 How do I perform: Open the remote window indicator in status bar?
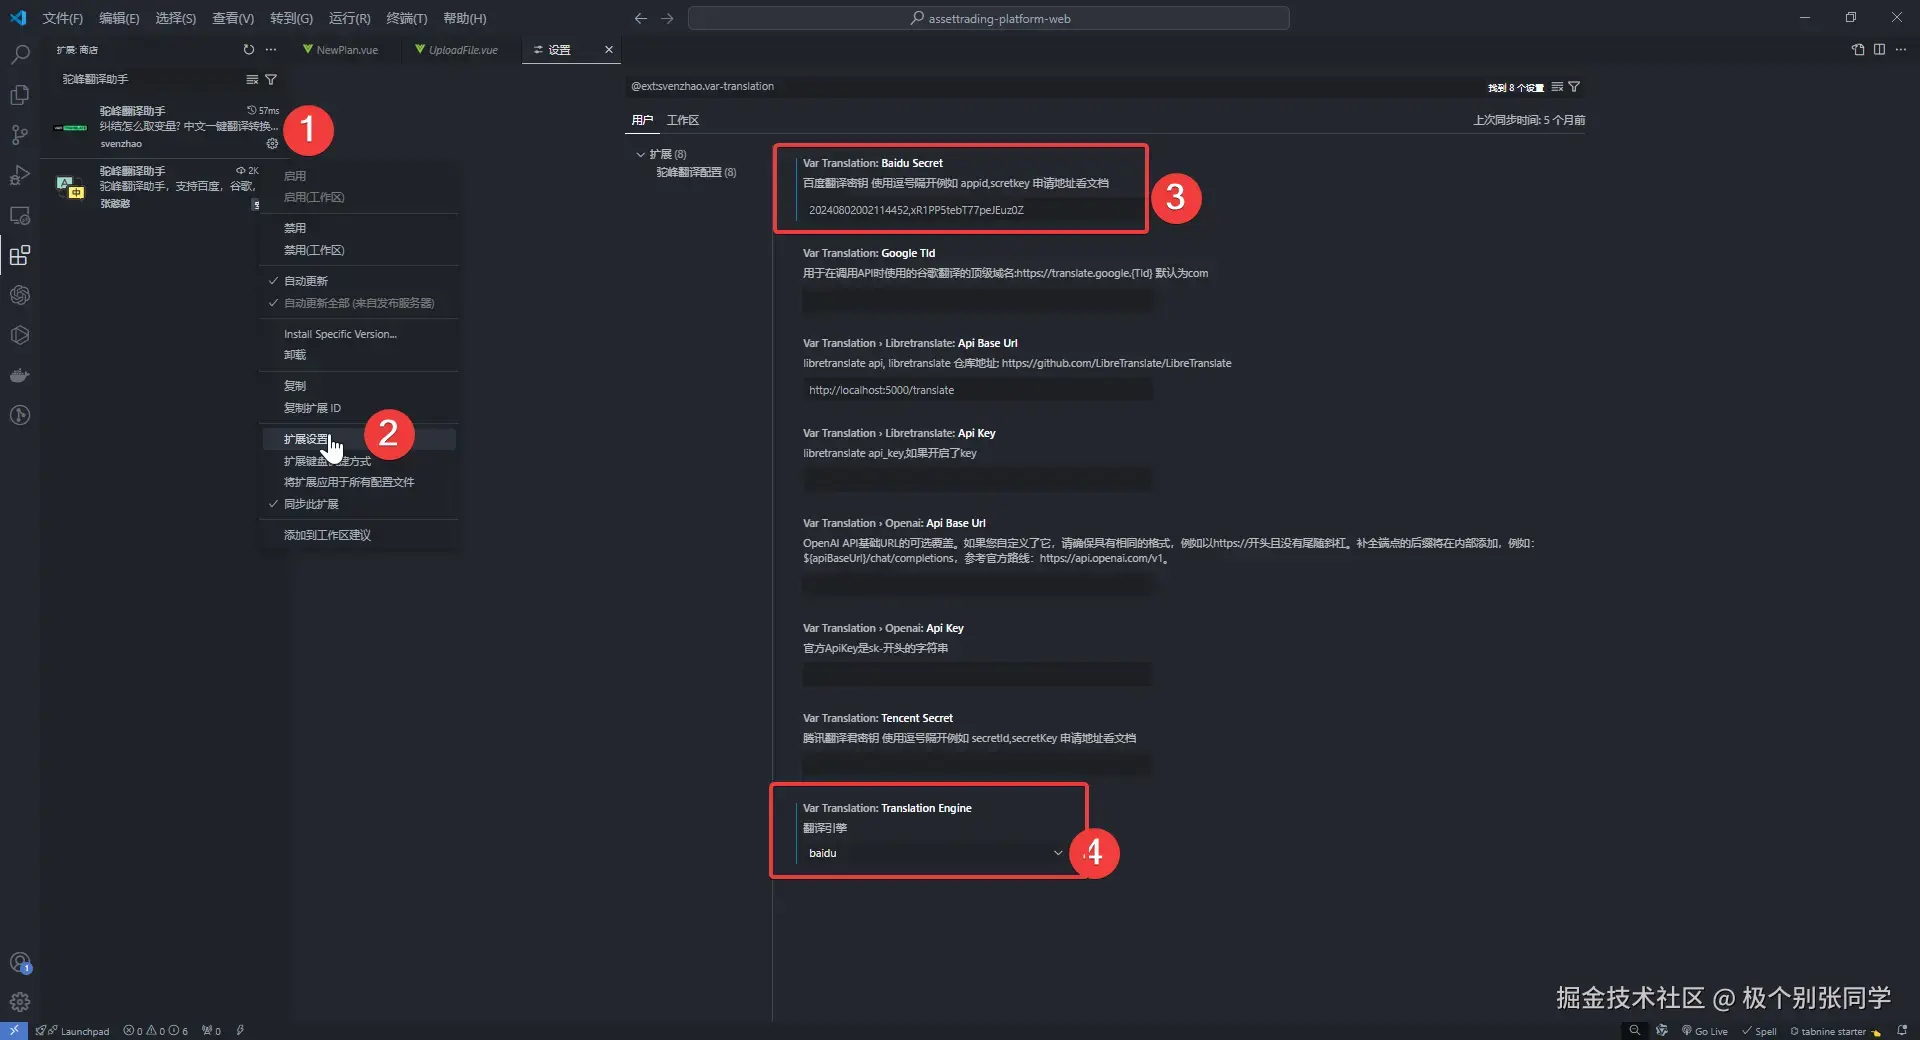[x=14, y=1031]
